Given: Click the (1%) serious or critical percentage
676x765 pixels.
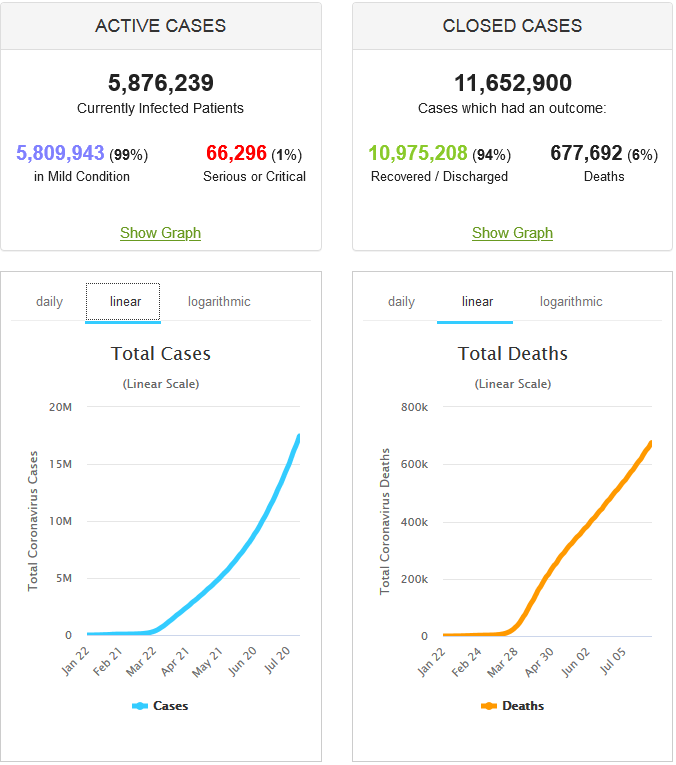Looking at the screenshot, I should [287, 155].
